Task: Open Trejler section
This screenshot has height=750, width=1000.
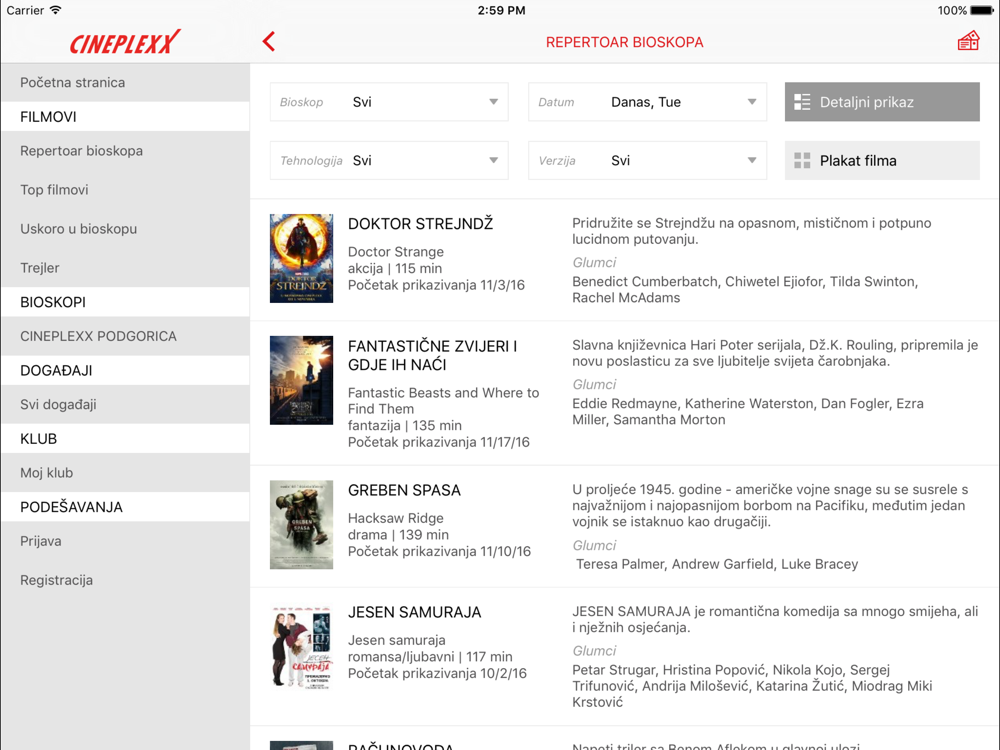Action: click(x=125, y=268)
